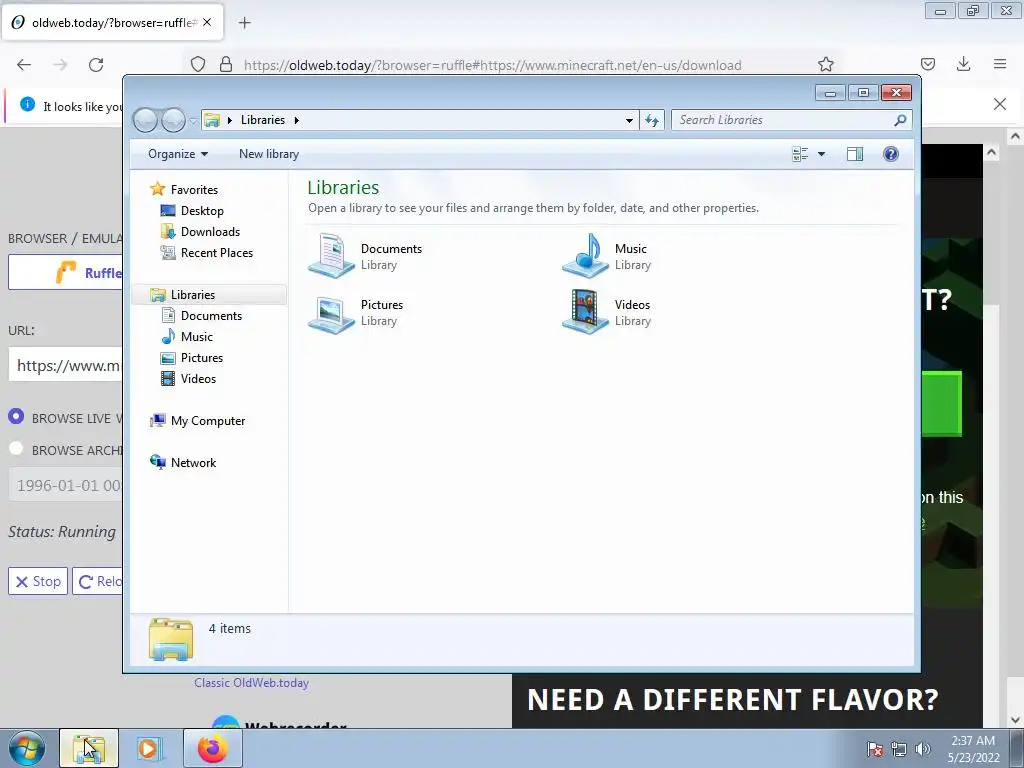1024x768 pixels.
Task: Reload the page in Firefox
Action: [x=96, y=65]
